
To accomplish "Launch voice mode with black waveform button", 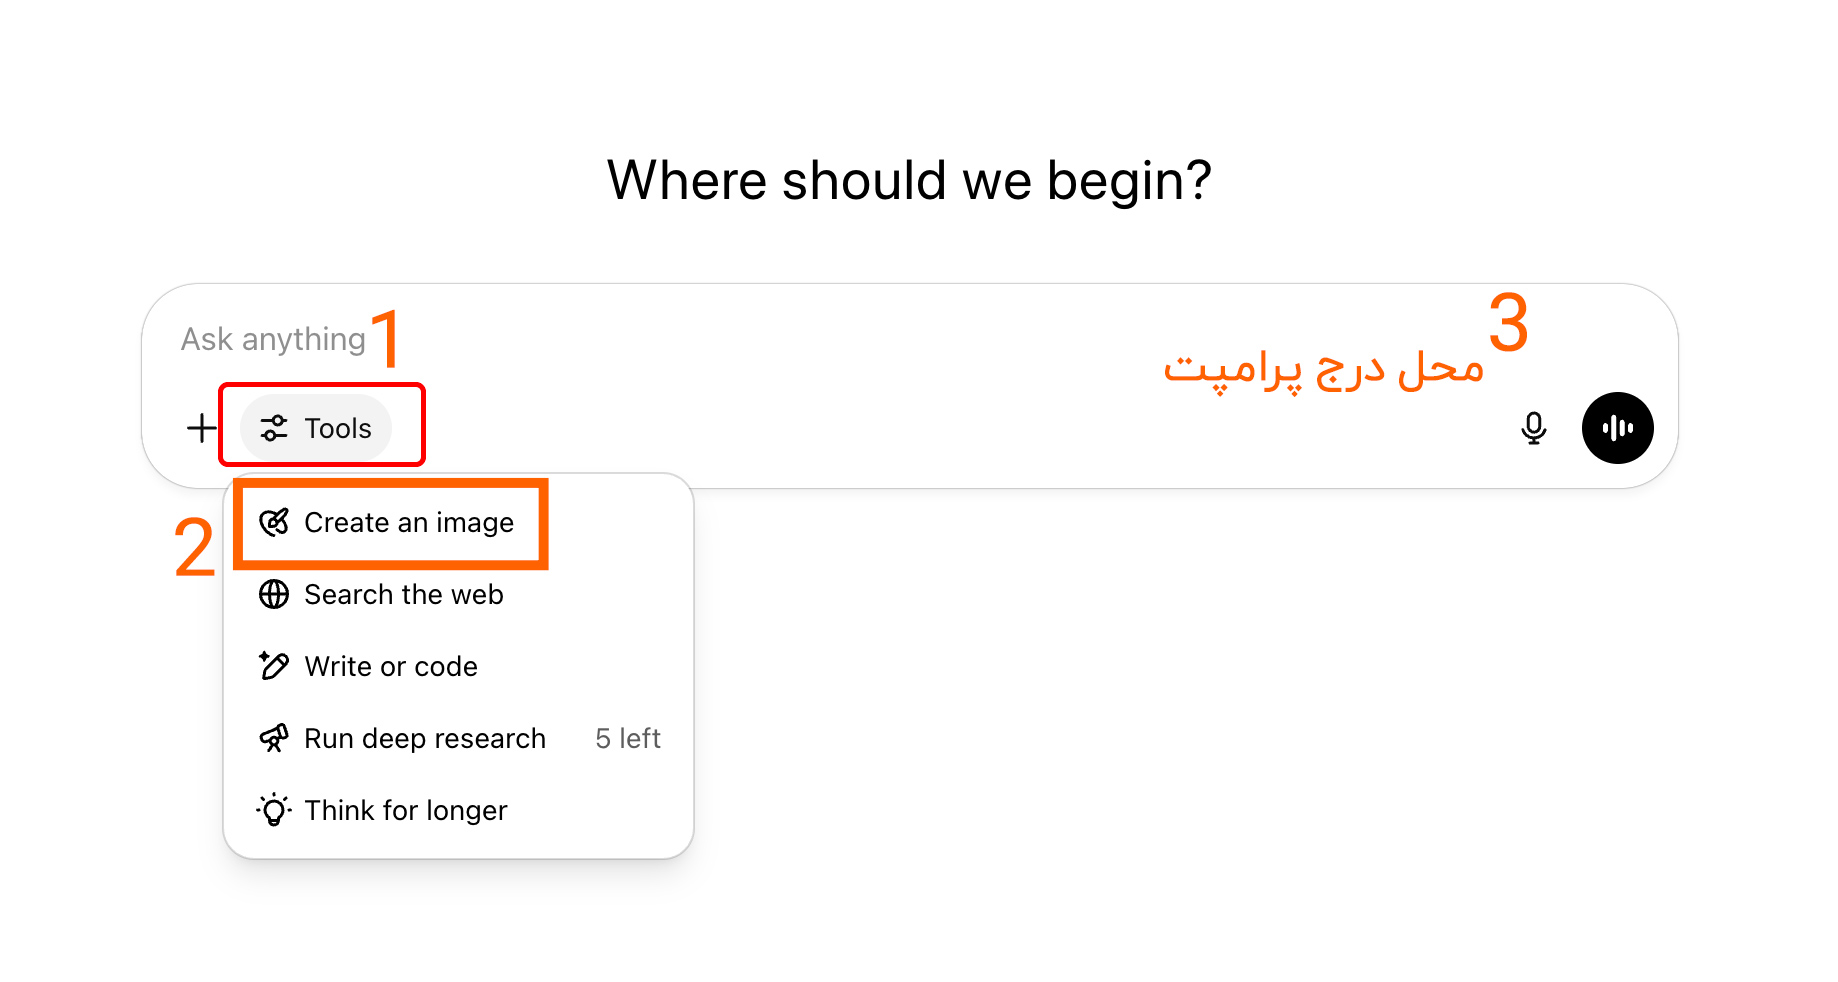I will pos(1617,428).
